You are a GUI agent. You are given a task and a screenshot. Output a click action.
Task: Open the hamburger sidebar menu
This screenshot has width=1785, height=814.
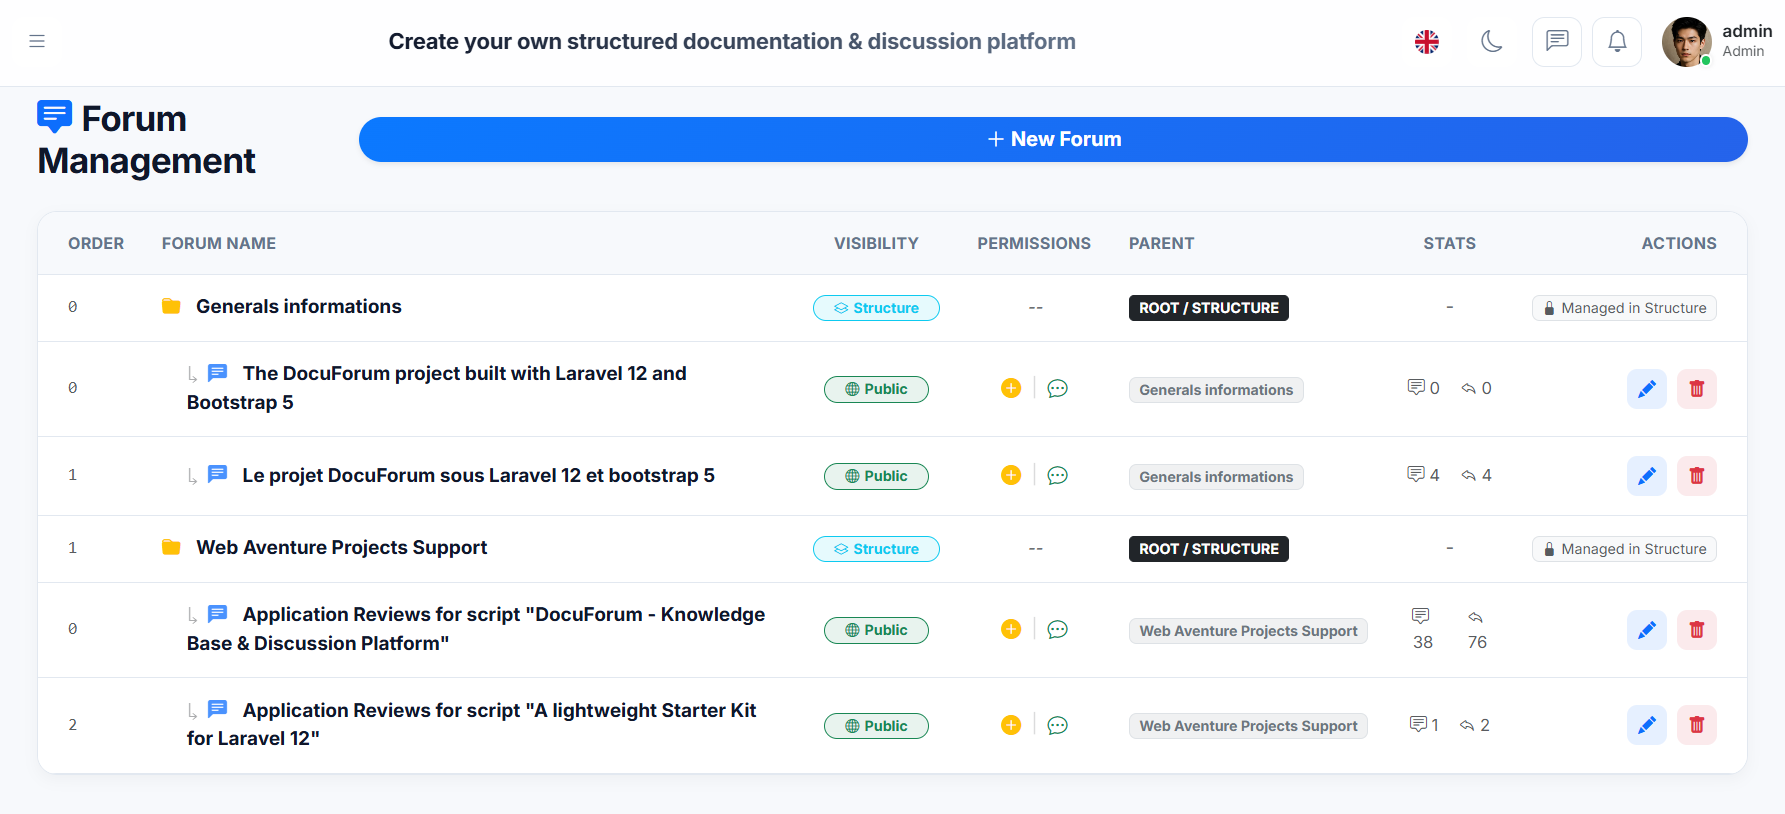37,41
